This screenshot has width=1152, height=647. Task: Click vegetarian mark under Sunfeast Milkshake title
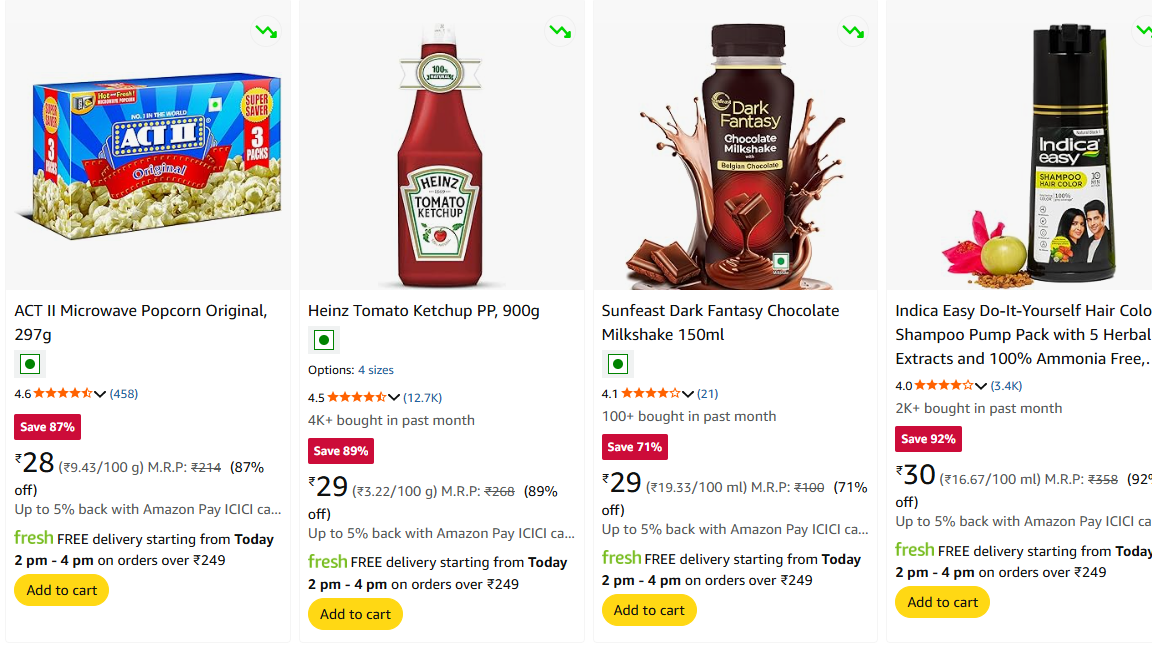tap(617, 365)
